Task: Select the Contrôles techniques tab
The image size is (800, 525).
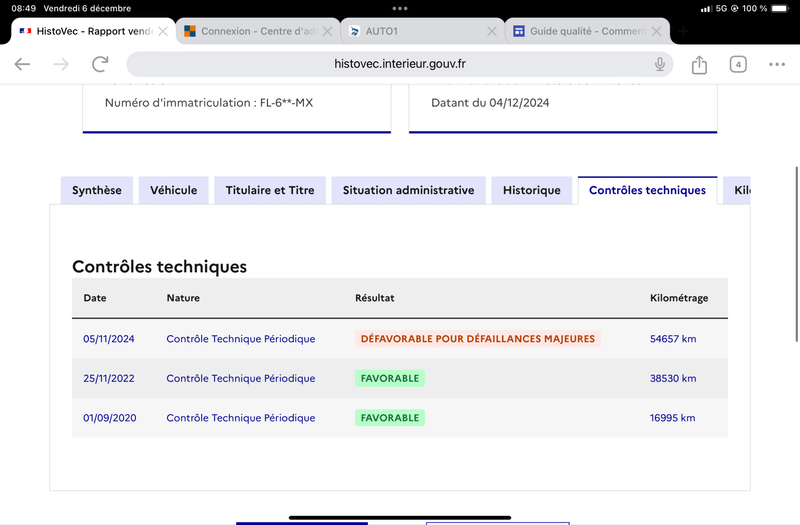Action: 647,190
